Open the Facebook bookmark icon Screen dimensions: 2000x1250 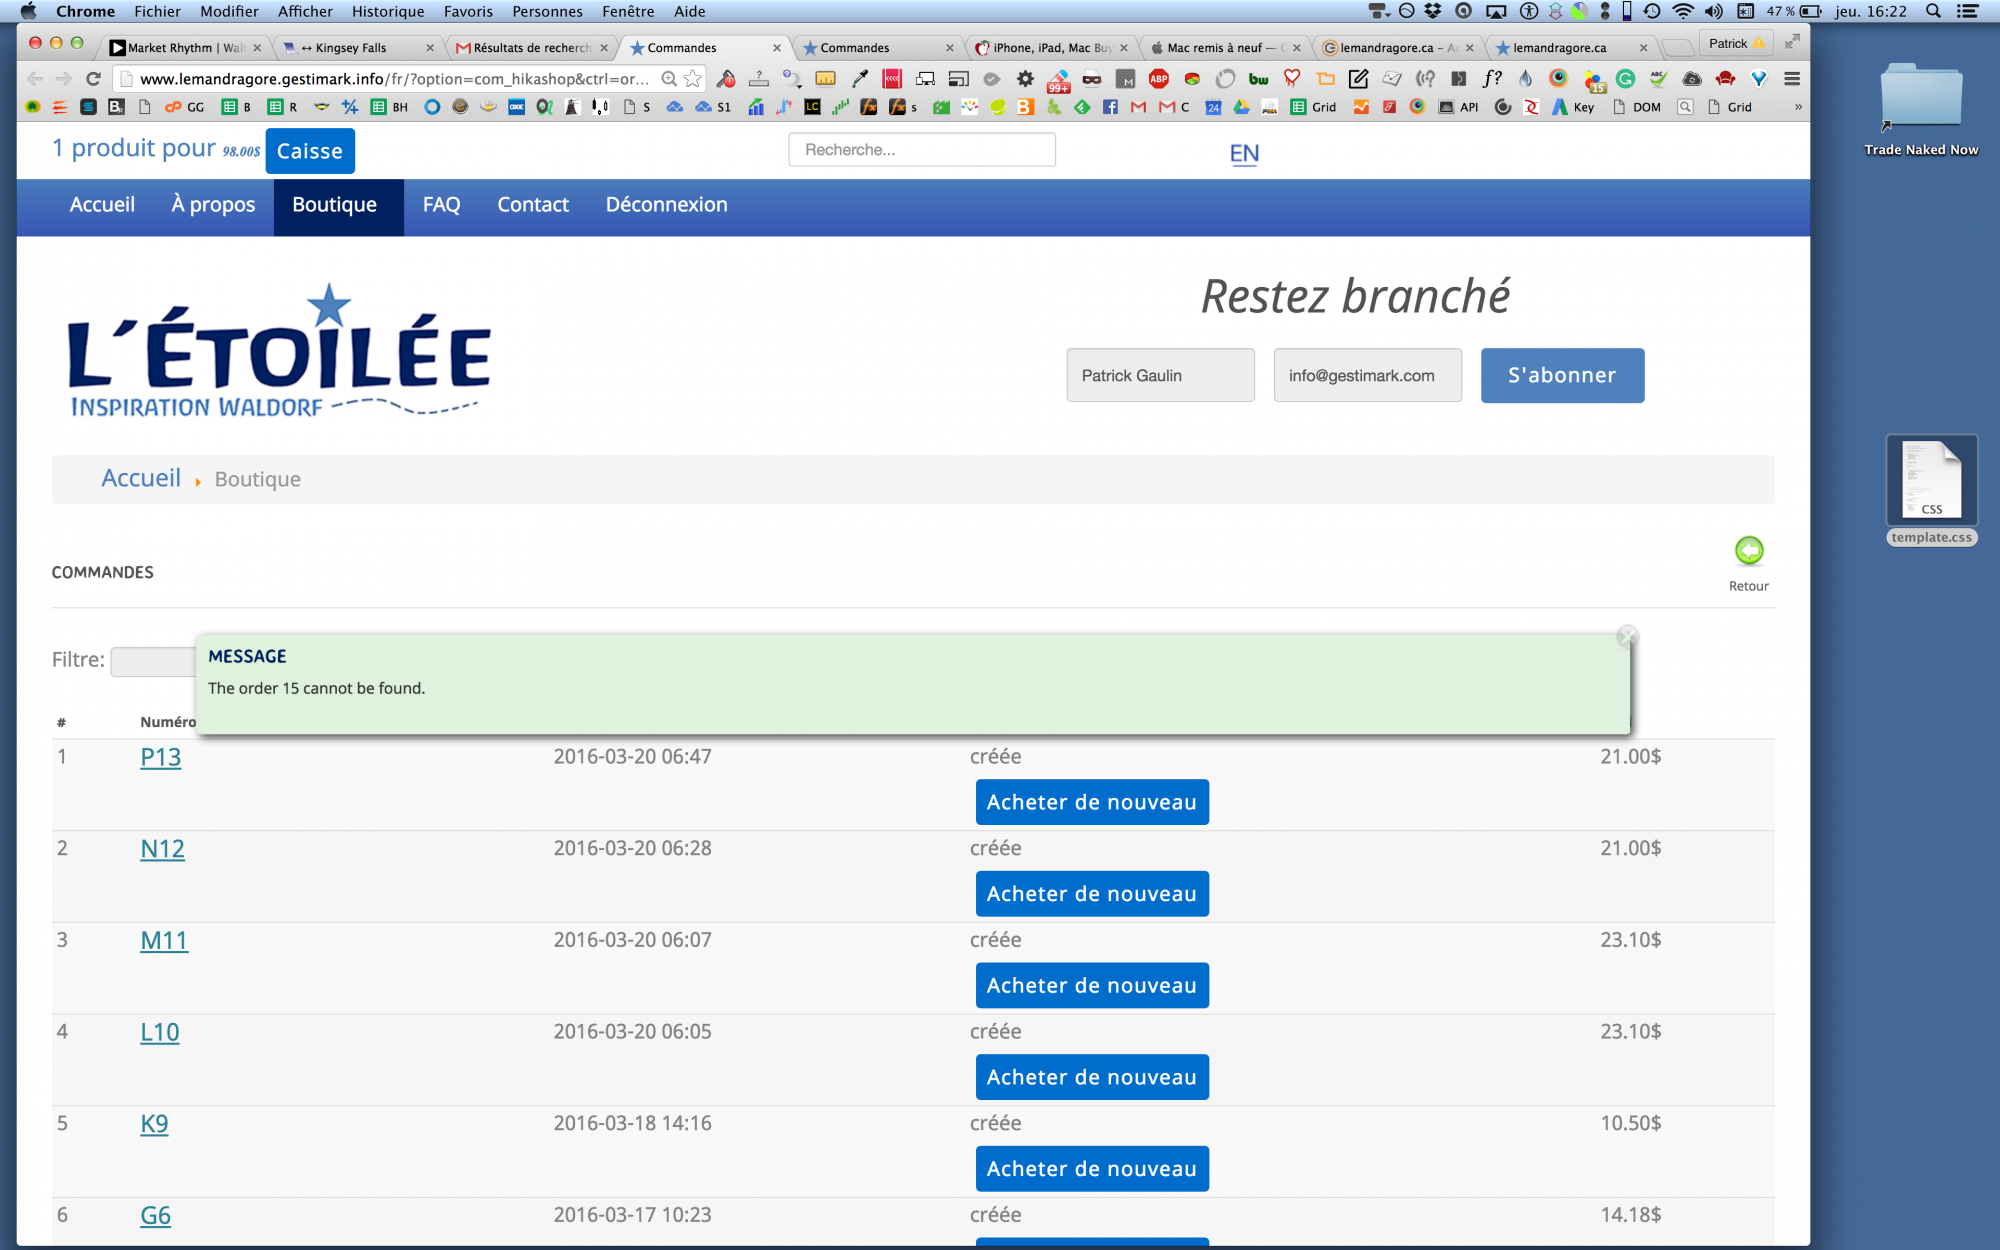tap(1110, 107)
